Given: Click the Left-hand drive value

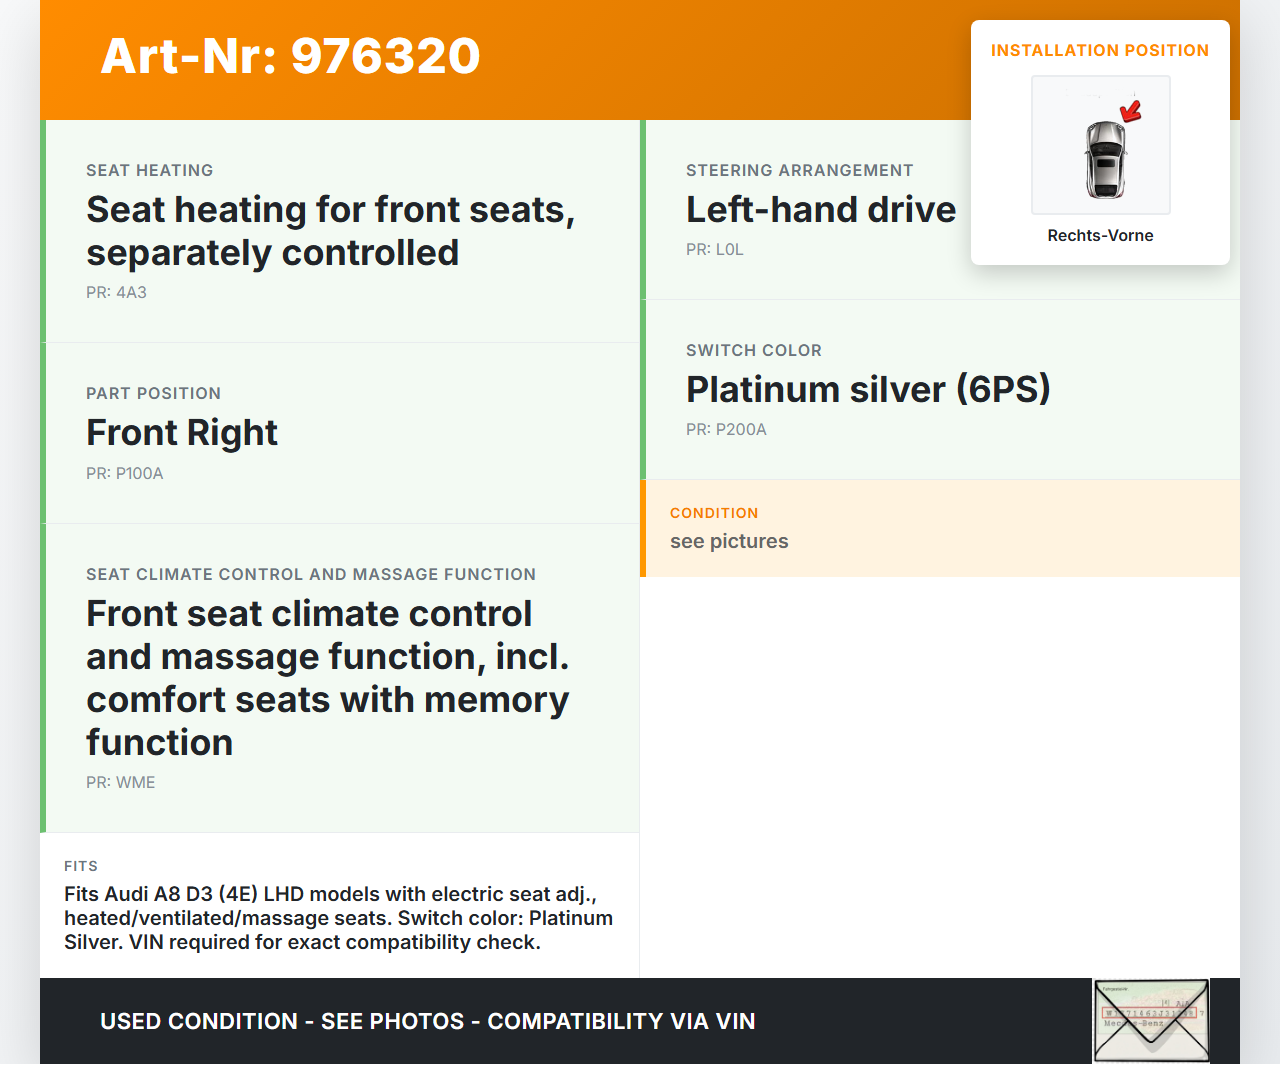Looking at the screenshot, I should 820,210.
